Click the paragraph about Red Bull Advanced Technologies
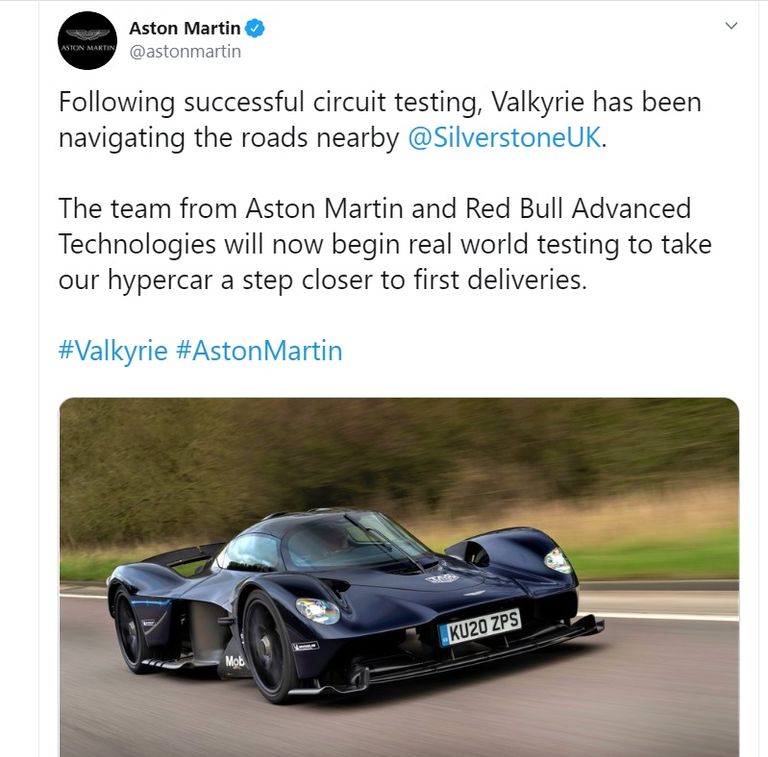The image size is (768, 757). click(385, 244)
